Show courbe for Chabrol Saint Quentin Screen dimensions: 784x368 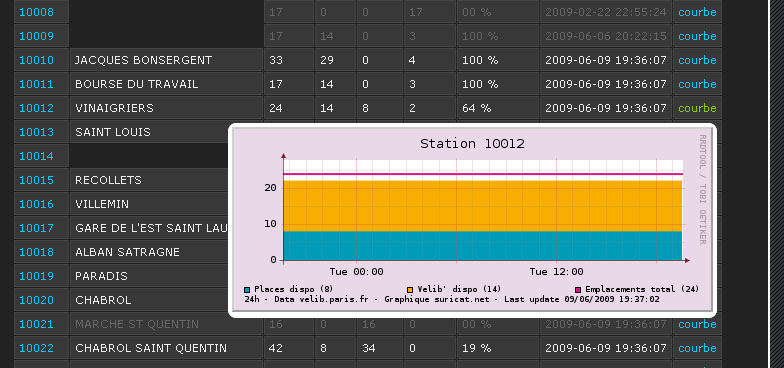pos(697,348)
